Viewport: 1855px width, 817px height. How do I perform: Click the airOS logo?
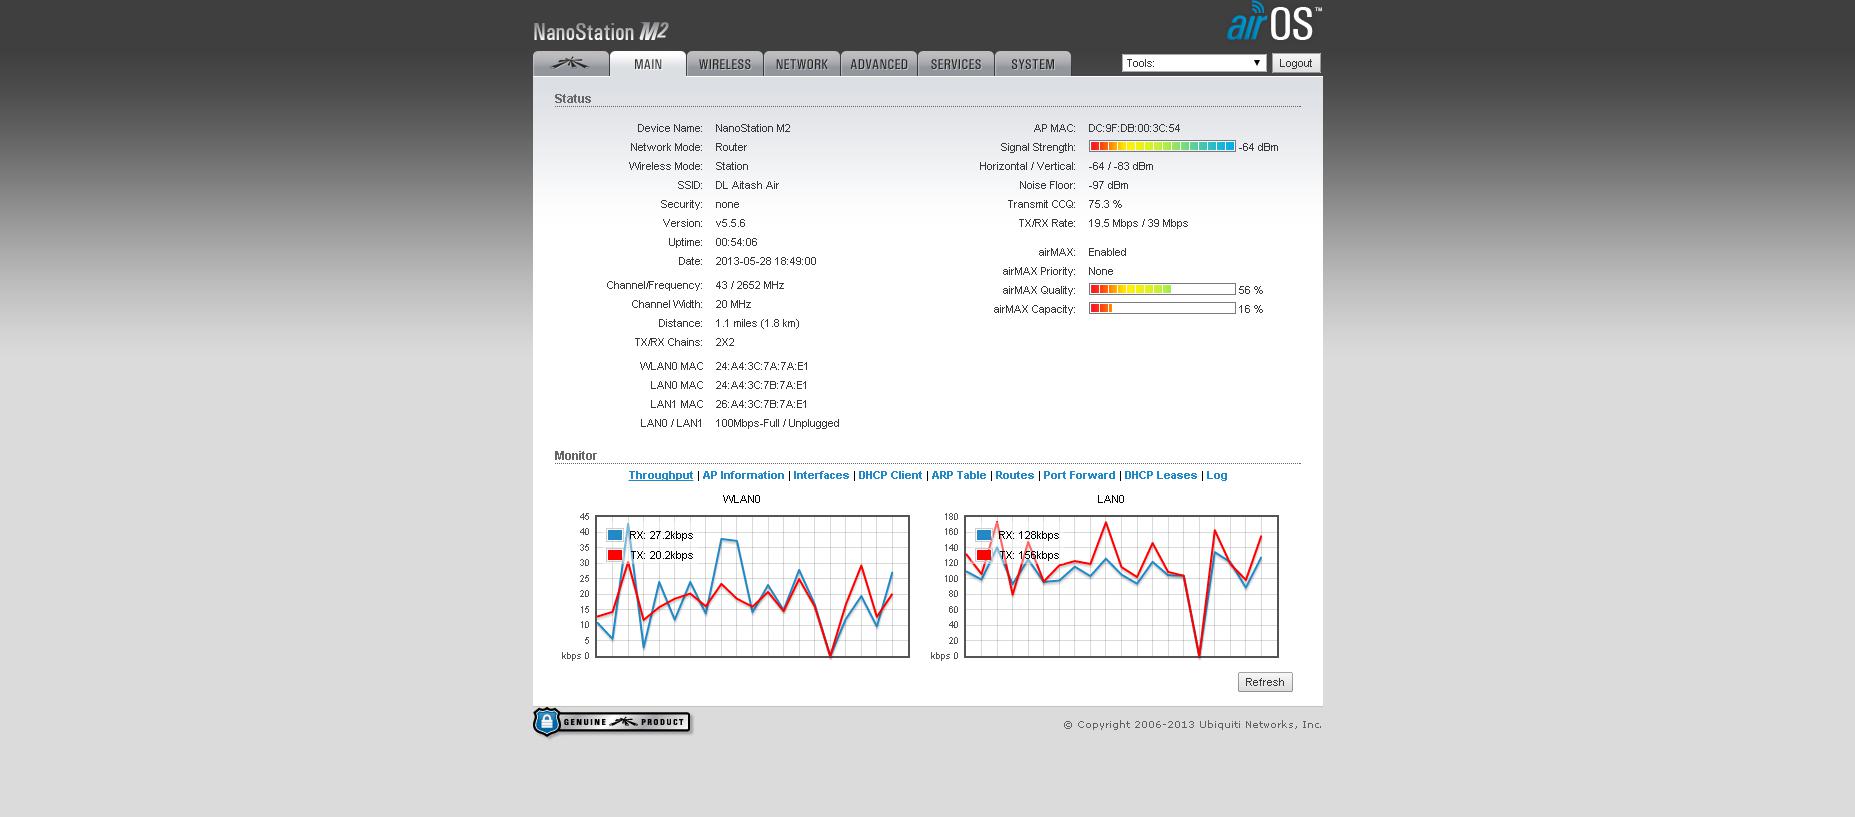point(1274,23)
